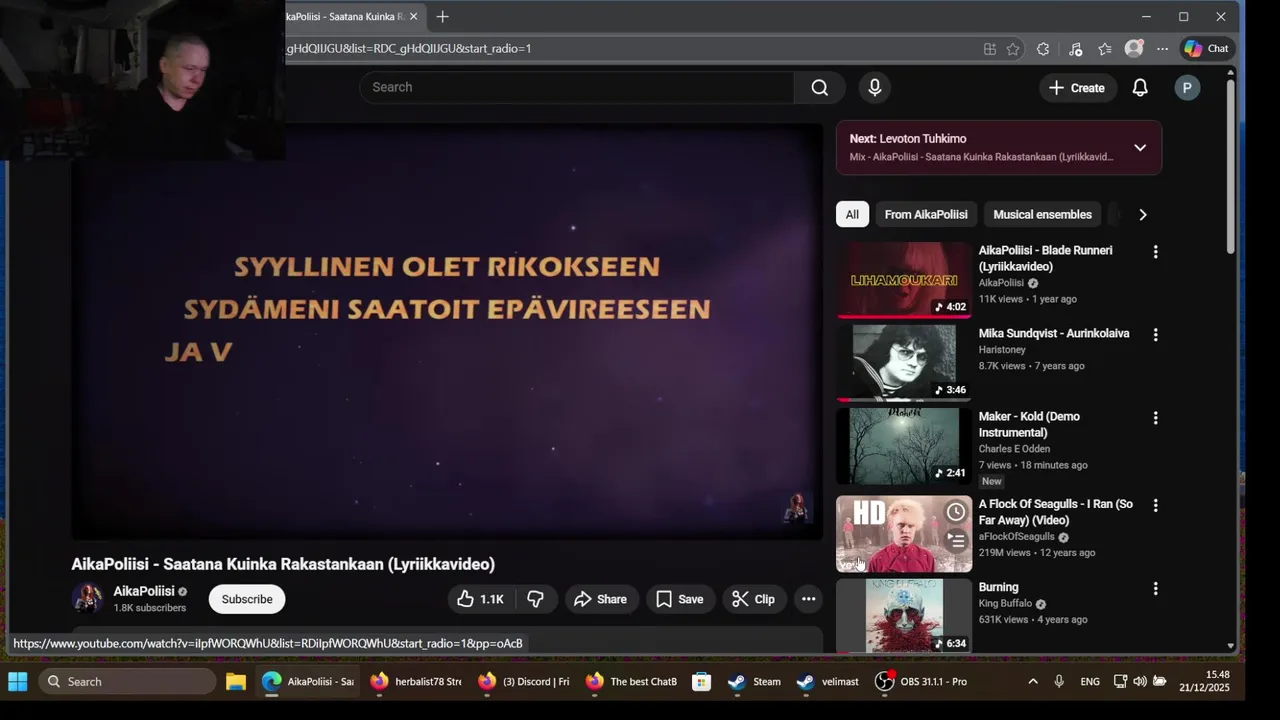Show hidden system tray icons
The width and height of the screenshot is (1280, 720).
[x=1033, y=682]
